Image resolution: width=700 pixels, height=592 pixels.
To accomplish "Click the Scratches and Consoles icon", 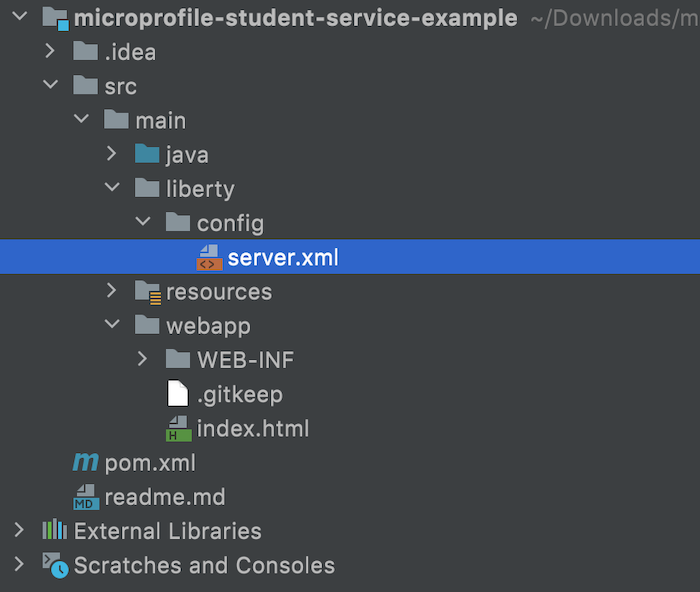I will click(55, 565).
